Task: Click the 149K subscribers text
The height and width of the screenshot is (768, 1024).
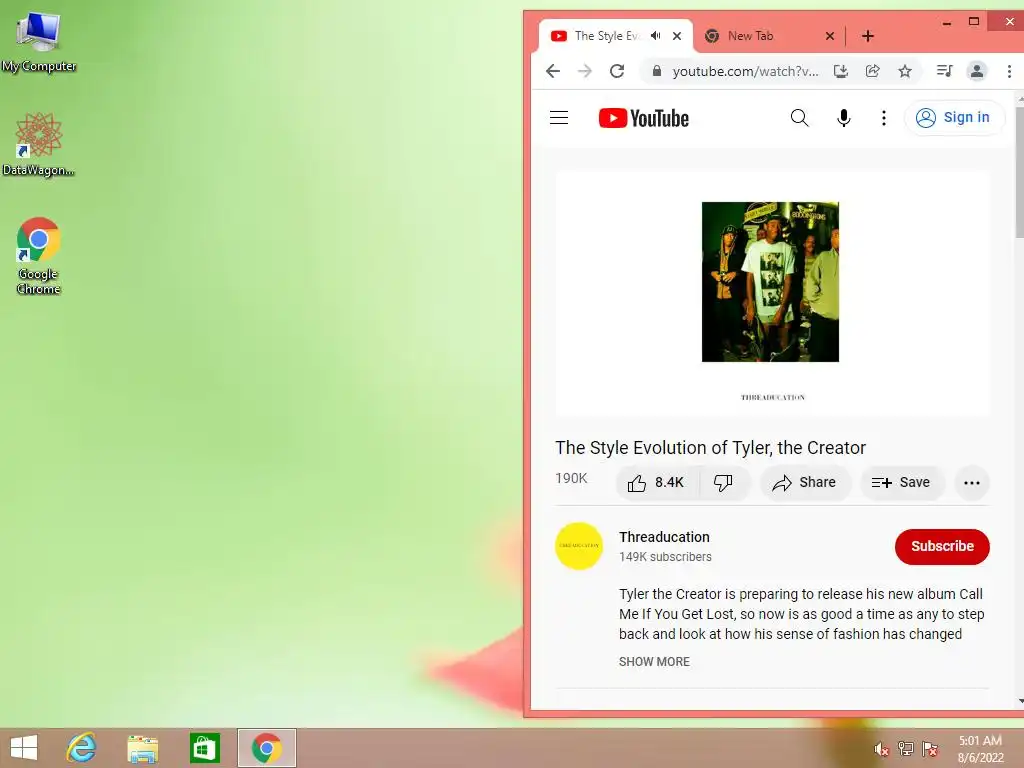Action: point(665,557)
